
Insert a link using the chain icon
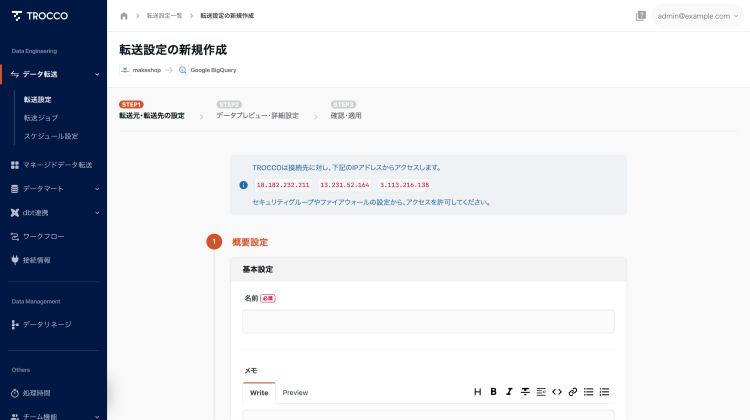(x=573, y=392)
